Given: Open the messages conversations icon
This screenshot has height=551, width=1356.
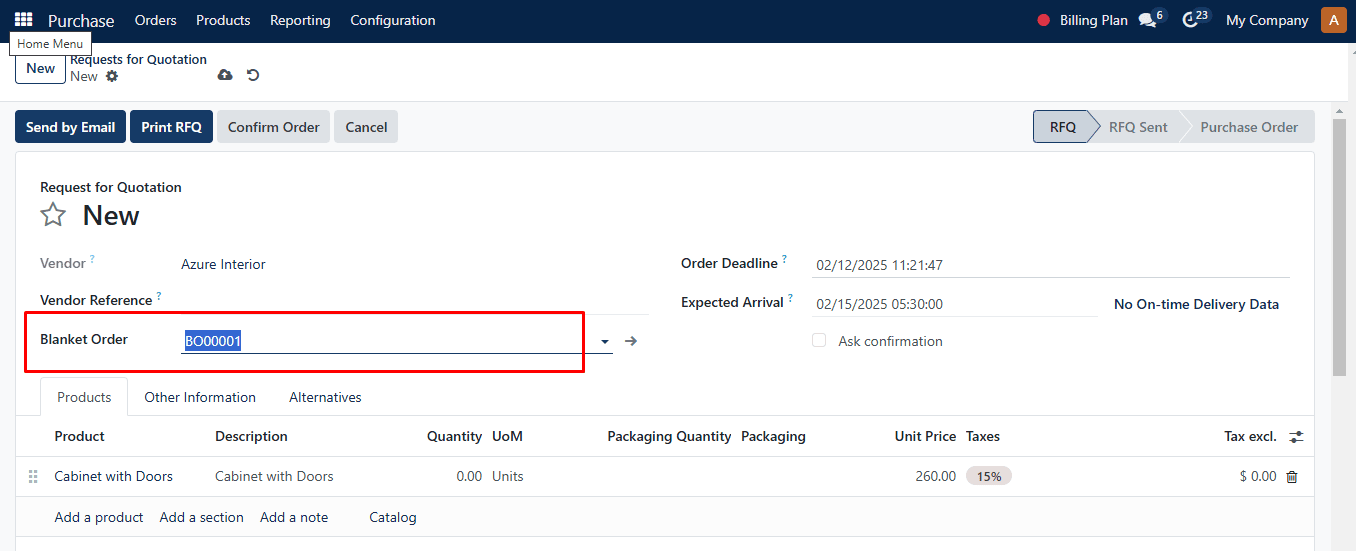Looking at the screenshot, I should pos(1147,20).
